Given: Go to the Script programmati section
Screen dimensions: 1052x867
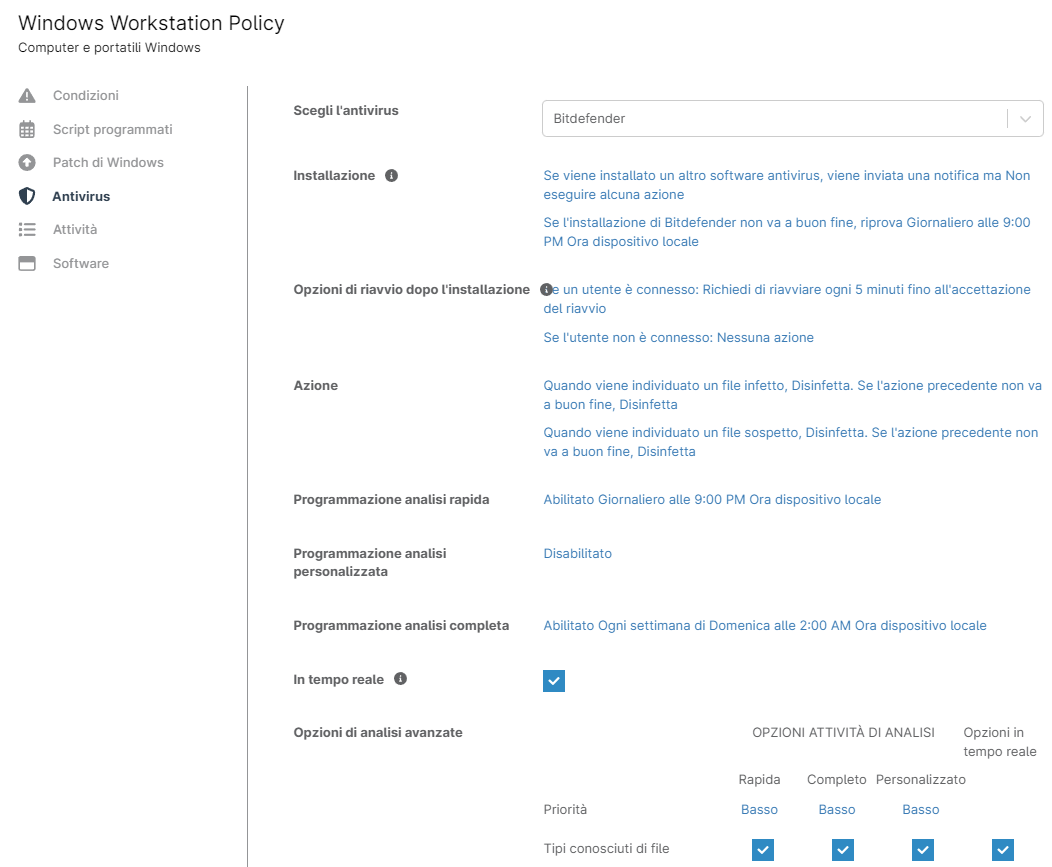Looking at the screenshot, I should tap(112, 130).
